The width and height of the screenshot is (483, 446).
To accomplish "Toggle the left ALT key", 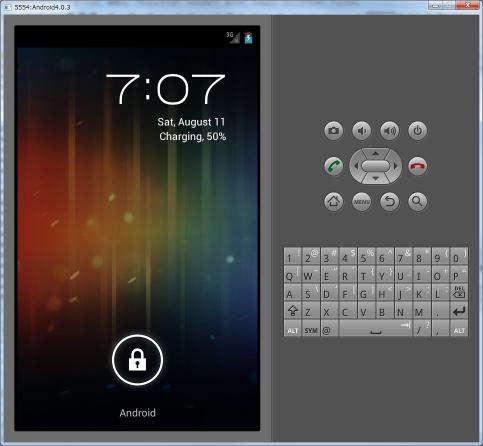I will pos(292,329).
